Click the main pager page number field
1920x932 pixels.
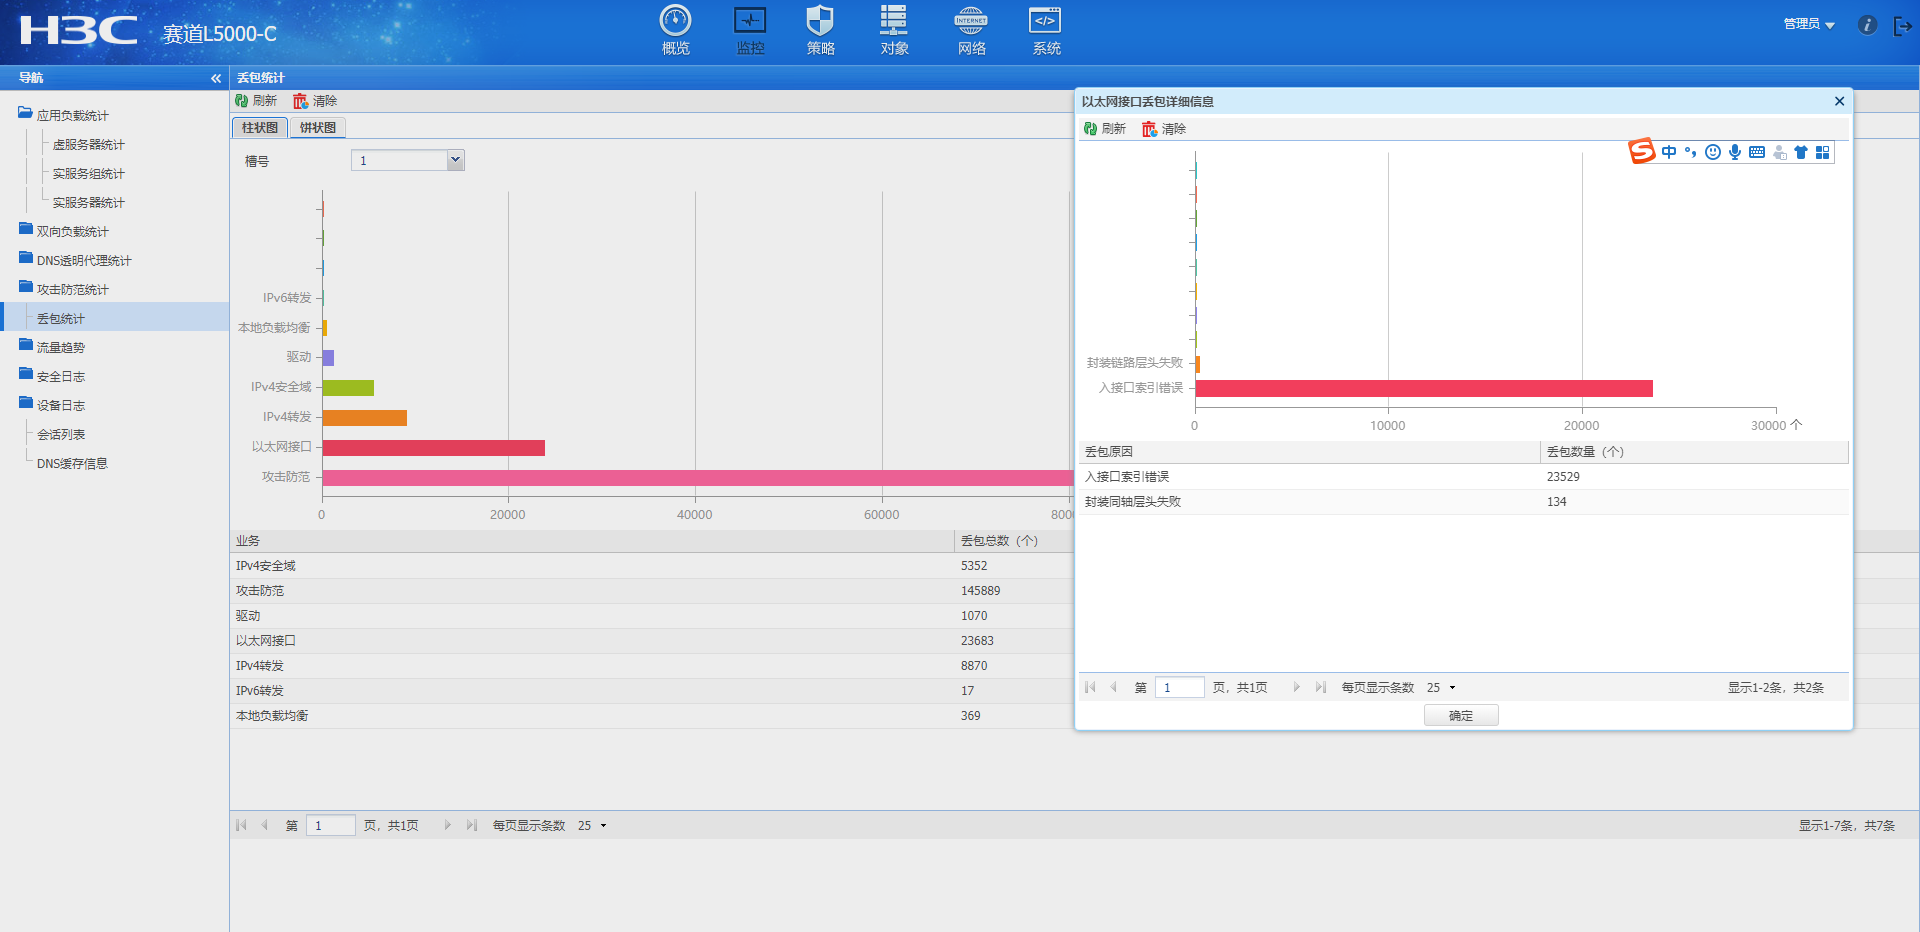tap(330, 825)
